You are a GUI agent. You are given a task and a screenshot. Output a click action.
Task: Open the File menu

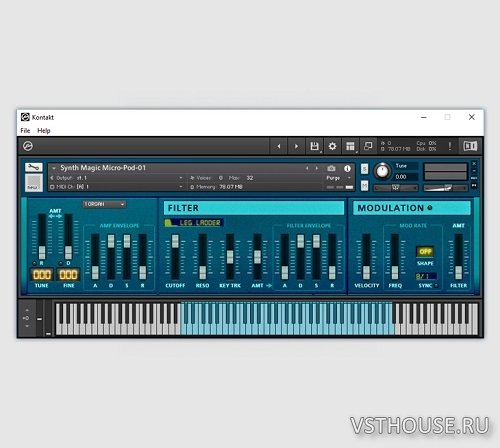click(25, 131)
